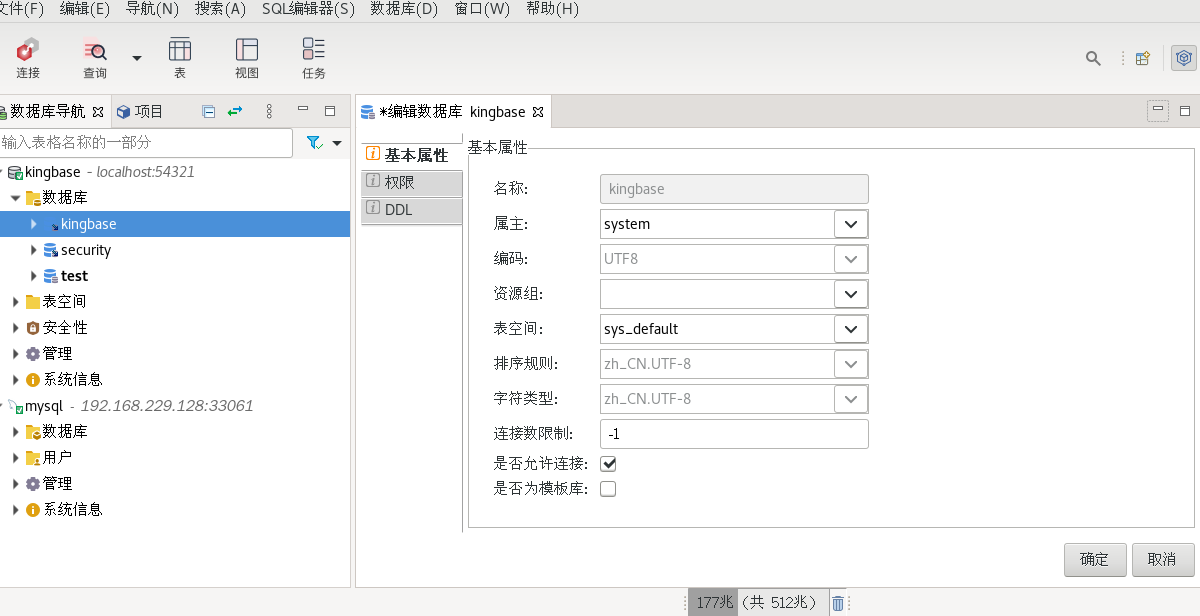This screenshot has height=616, width=1200.
Task: Click the 取消 button
Action: point(1162,559)
